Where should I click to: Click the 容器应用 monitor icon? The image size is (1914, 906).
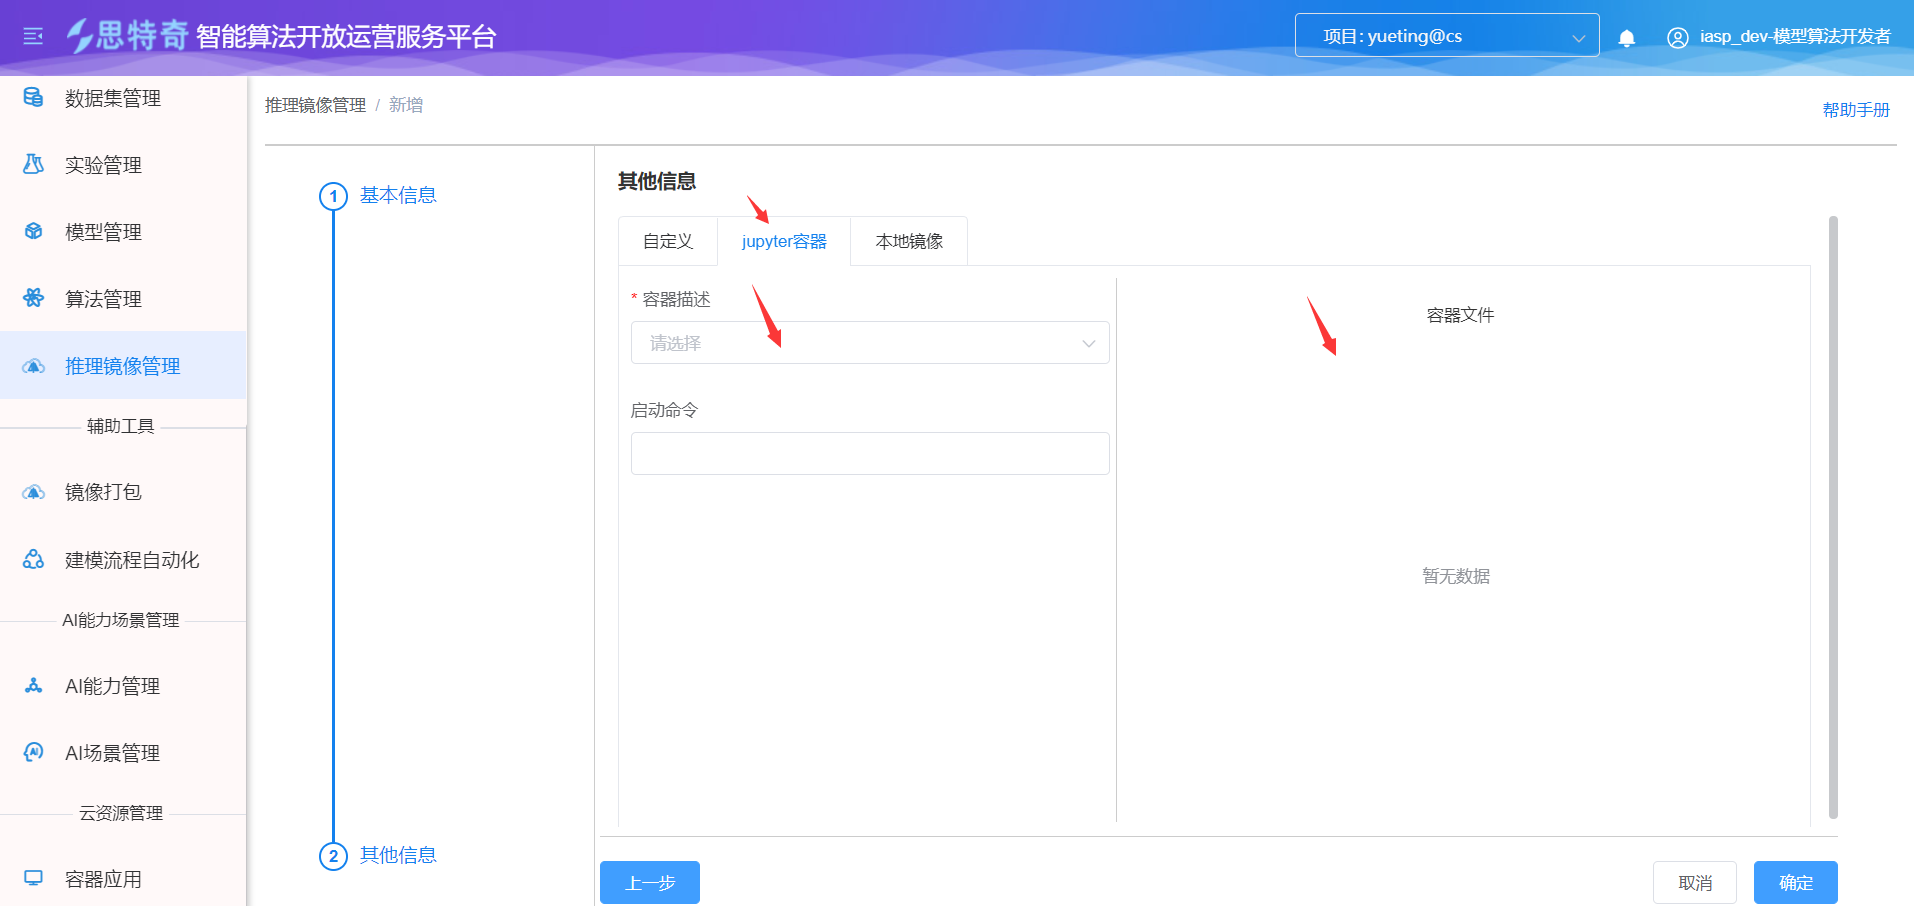33,878
